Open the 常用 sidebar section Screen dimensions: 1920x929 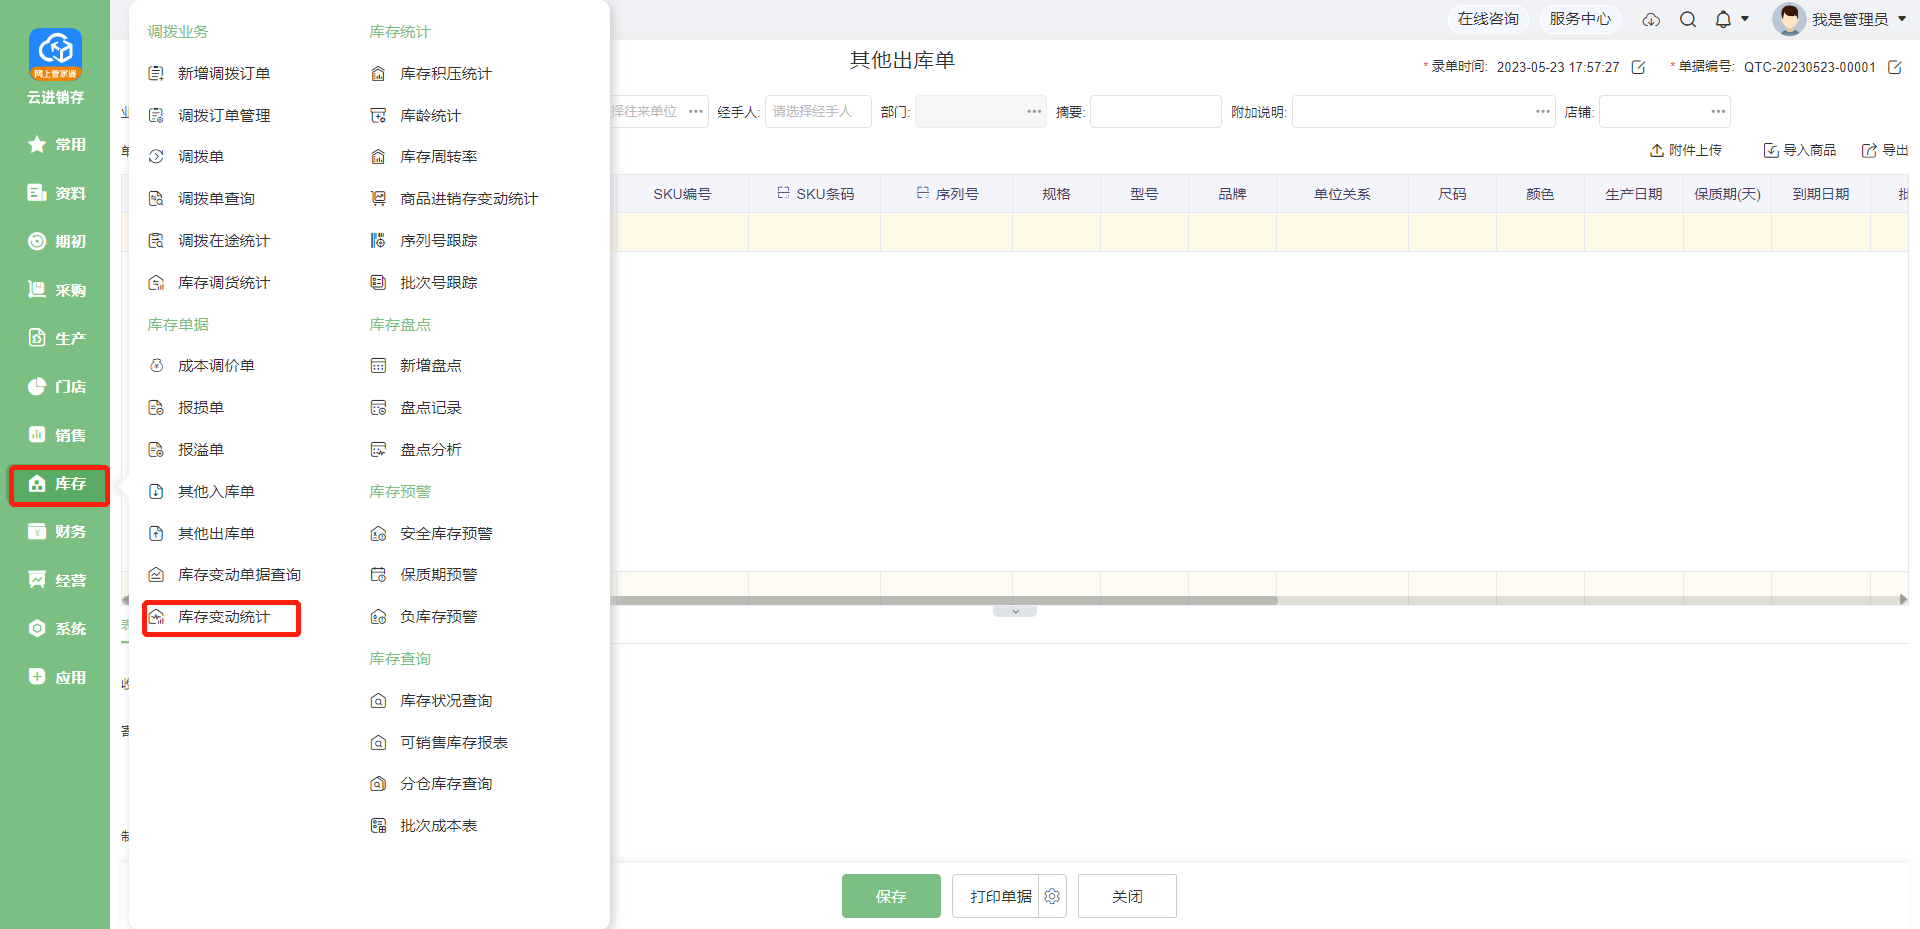coord(56,145)
